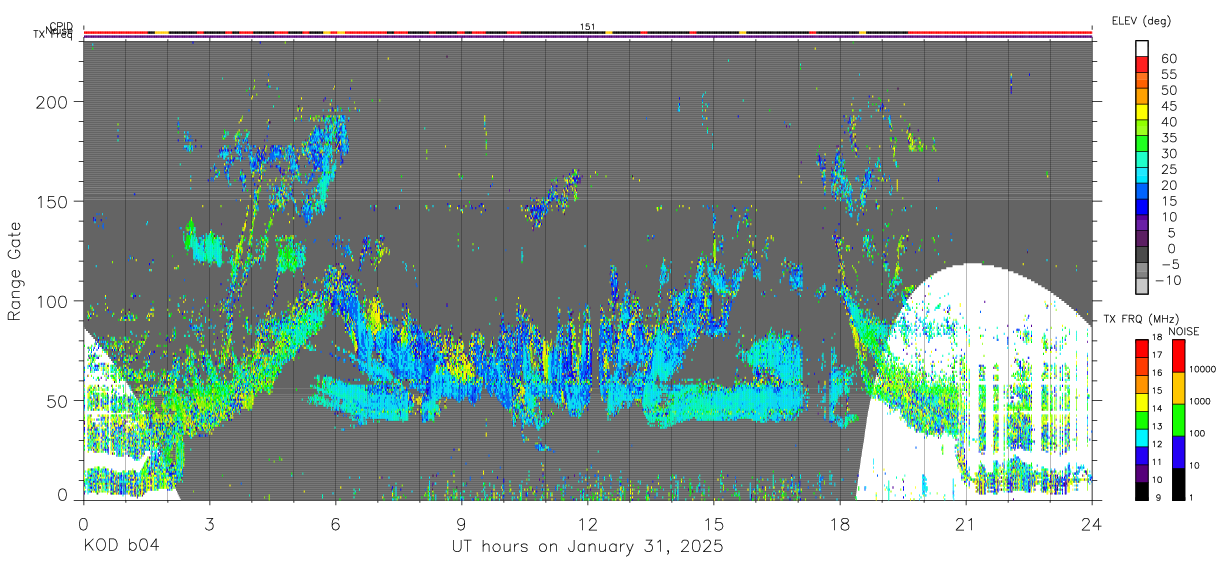
Task: Click the red swatch in the ELEV colorbar
Action: tap(1142, 64)
